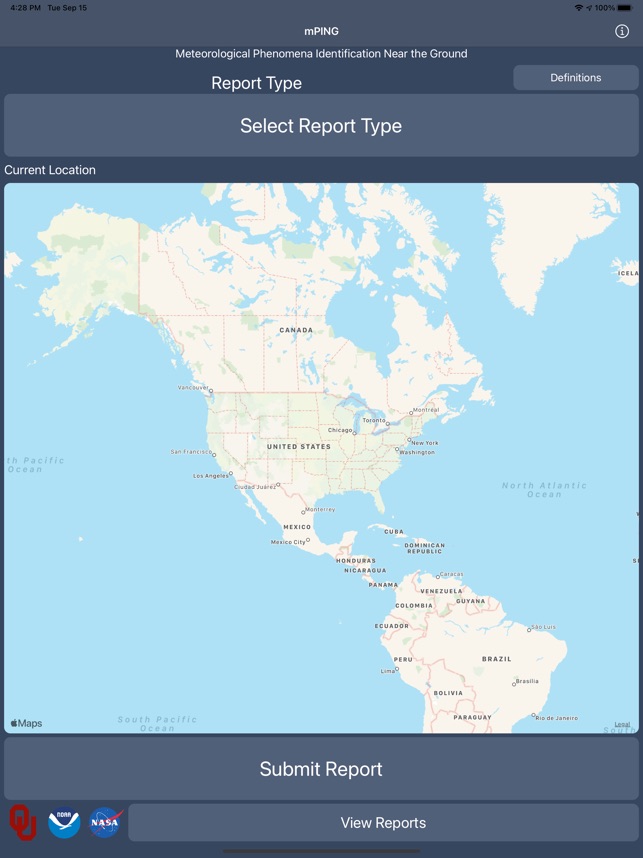This screenshot has height=858, width=643.
Task: Tap the Vancouver marker on the map
Action: 211,390
